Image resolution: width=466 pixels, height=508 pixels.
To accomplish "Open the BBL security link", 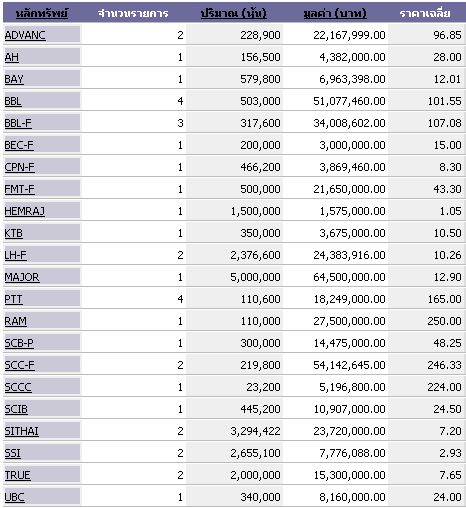I will 13,101.
